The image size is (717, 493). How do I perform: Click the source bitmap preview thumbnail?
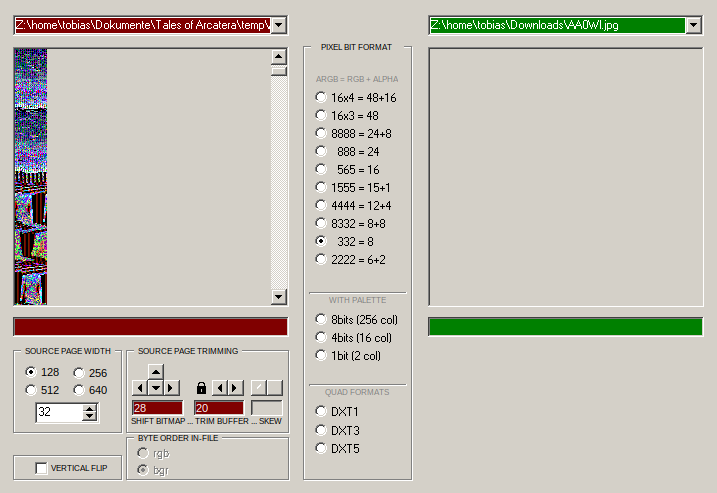pyautogui.click(x=31, y=177)
